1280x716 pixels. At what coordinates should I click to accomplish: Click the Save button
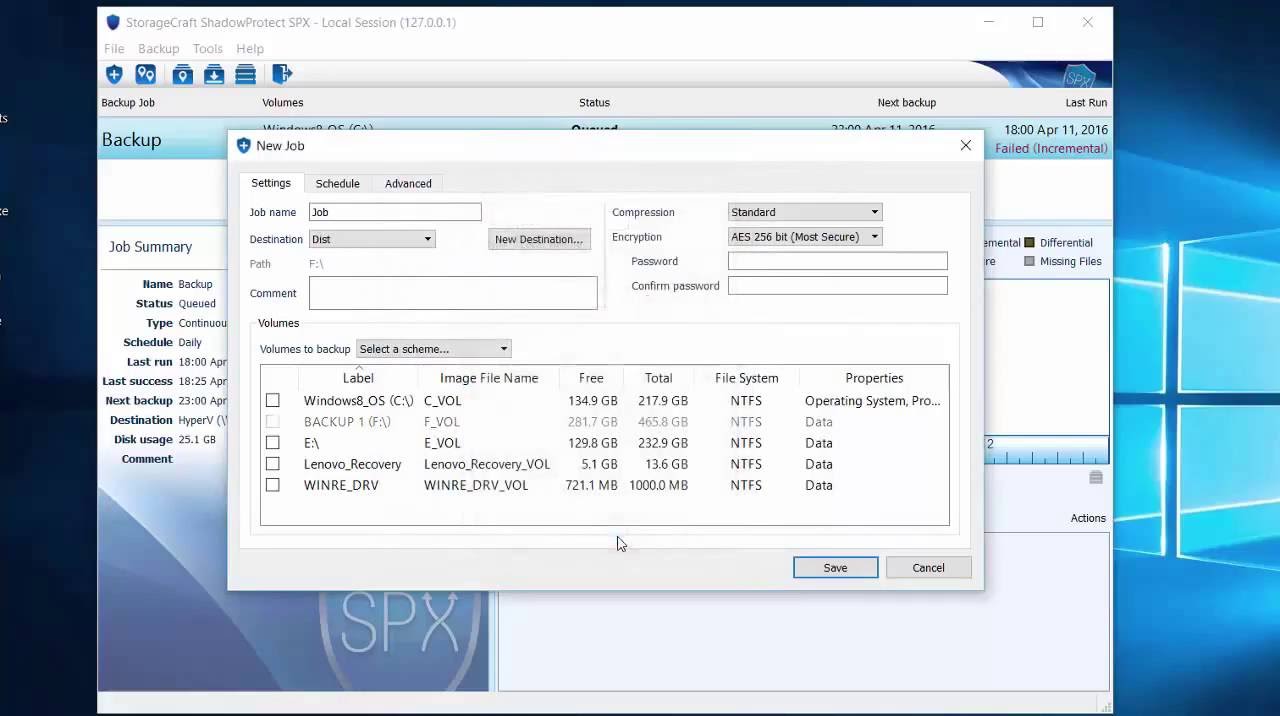click(x=835, y=568)
